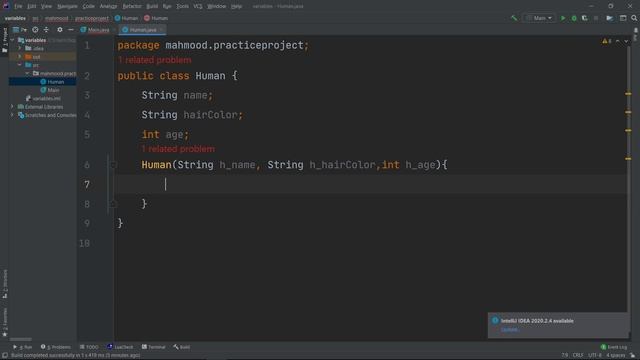Open the Terminal tool window tab
Image resolution: width=640 pixels, height=360 pixels.
[153, 347]
